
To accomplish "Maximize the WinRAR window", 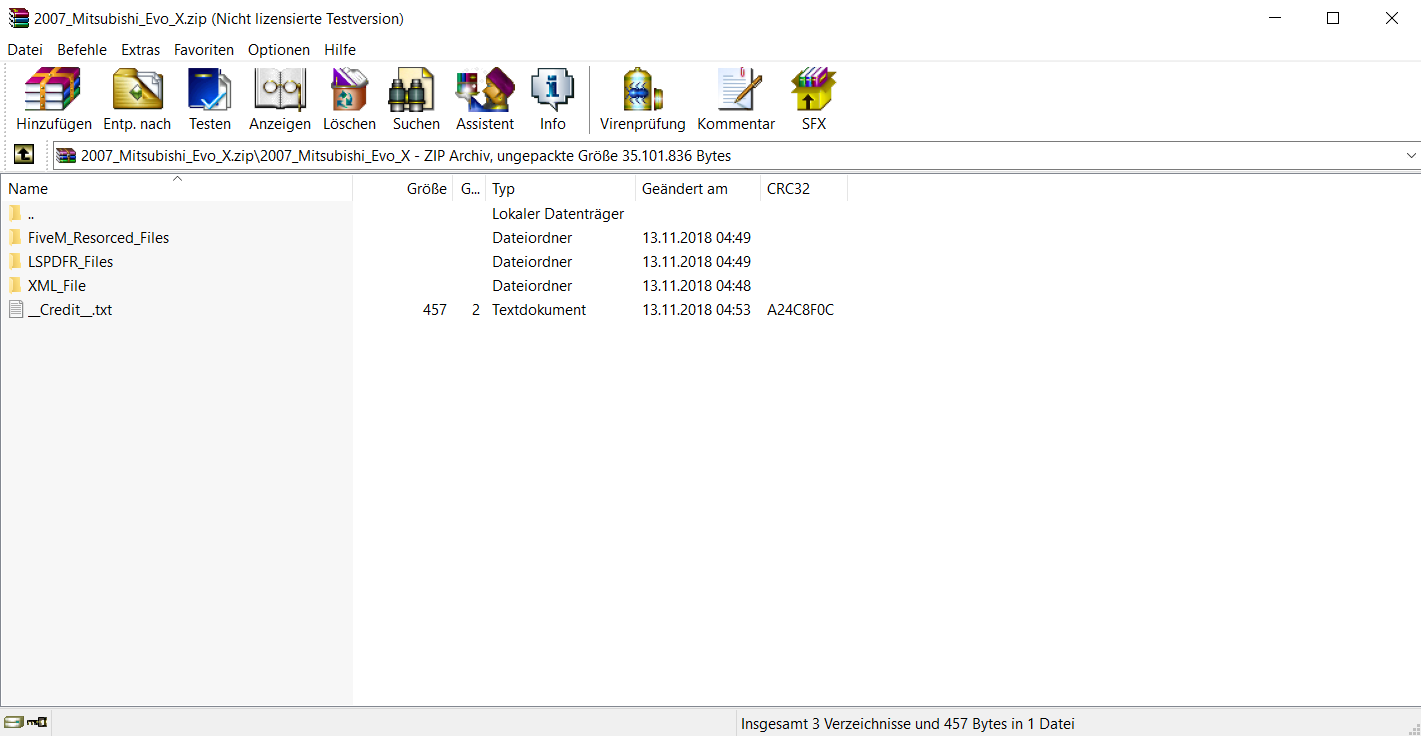I will pyautogui.click(x=1333, y=18).
